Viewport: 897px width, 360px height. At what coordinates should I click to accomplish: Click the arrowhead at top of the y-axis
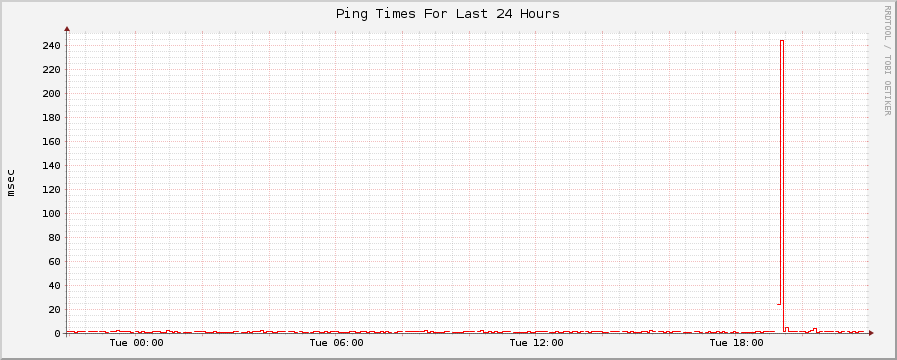[x=67, y=29]
